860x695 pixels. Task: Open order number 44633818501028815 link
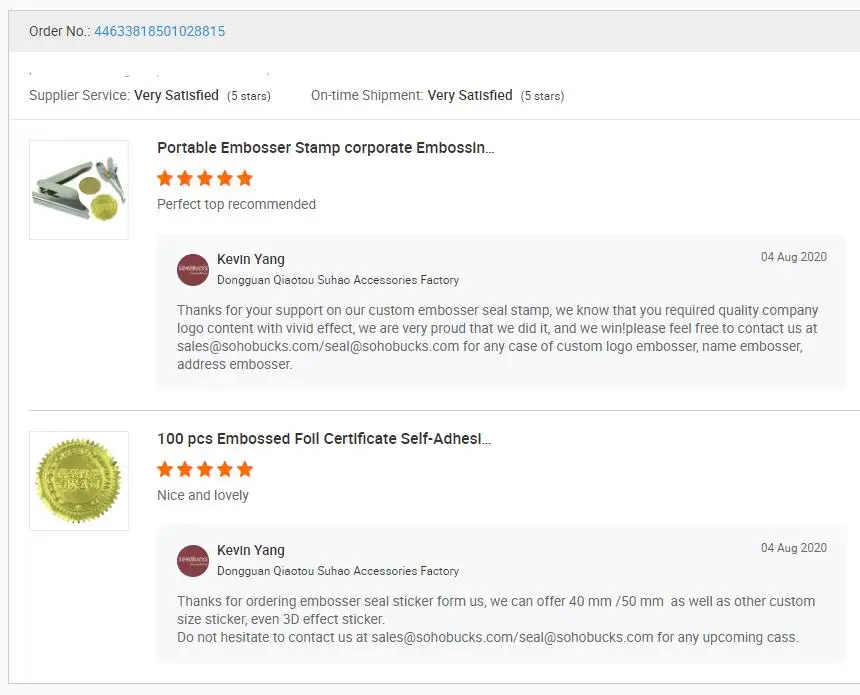tap(159, 31)
